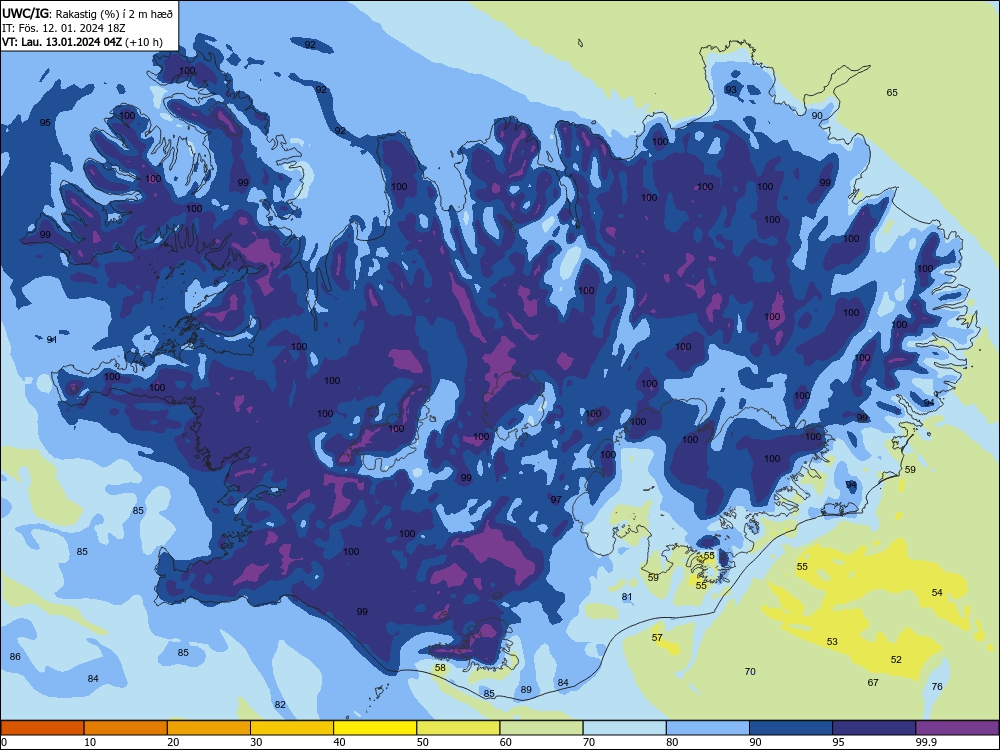The width and height of the screenshot is (1000, 750).
Task: Click the bright yellow 40–50 legend swatch
Action: click(x=375, y=728)
